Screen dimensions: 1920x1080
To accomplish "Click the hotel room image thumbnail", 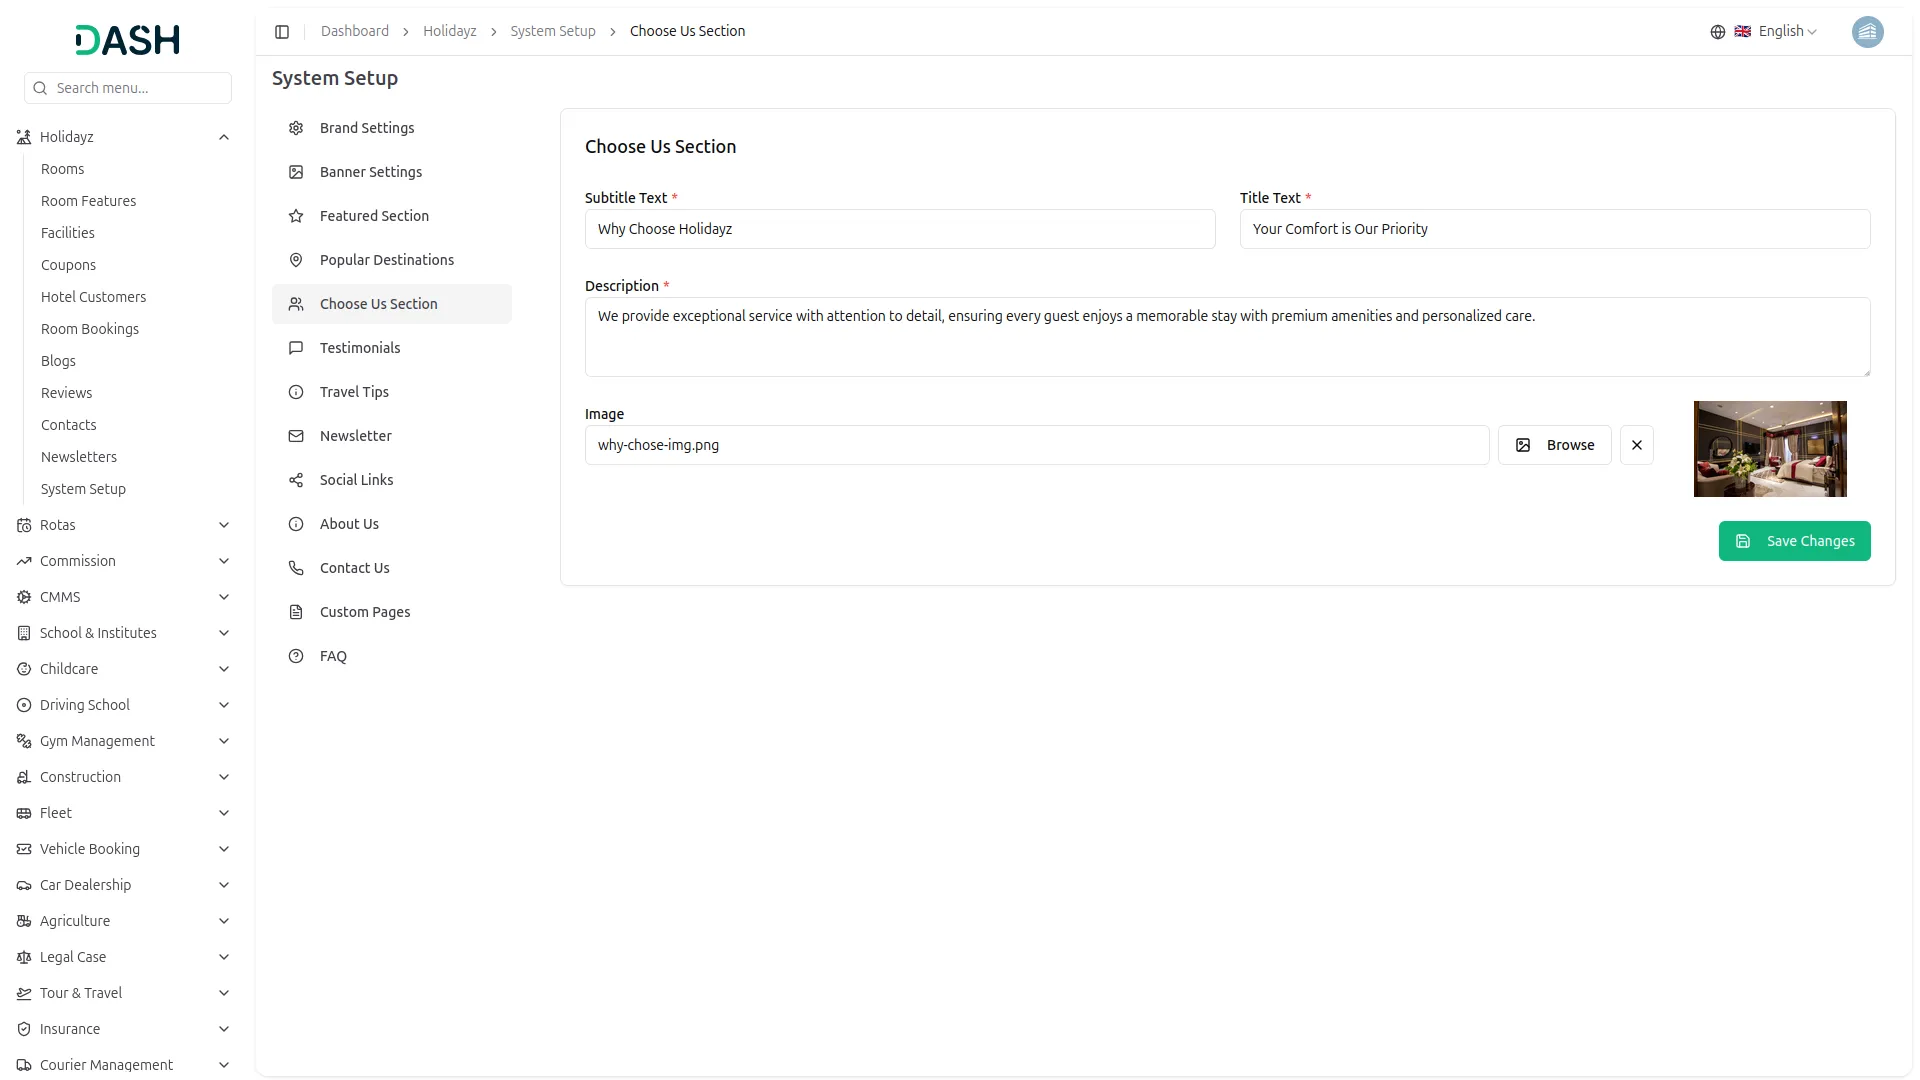I will click(1770, 449).
